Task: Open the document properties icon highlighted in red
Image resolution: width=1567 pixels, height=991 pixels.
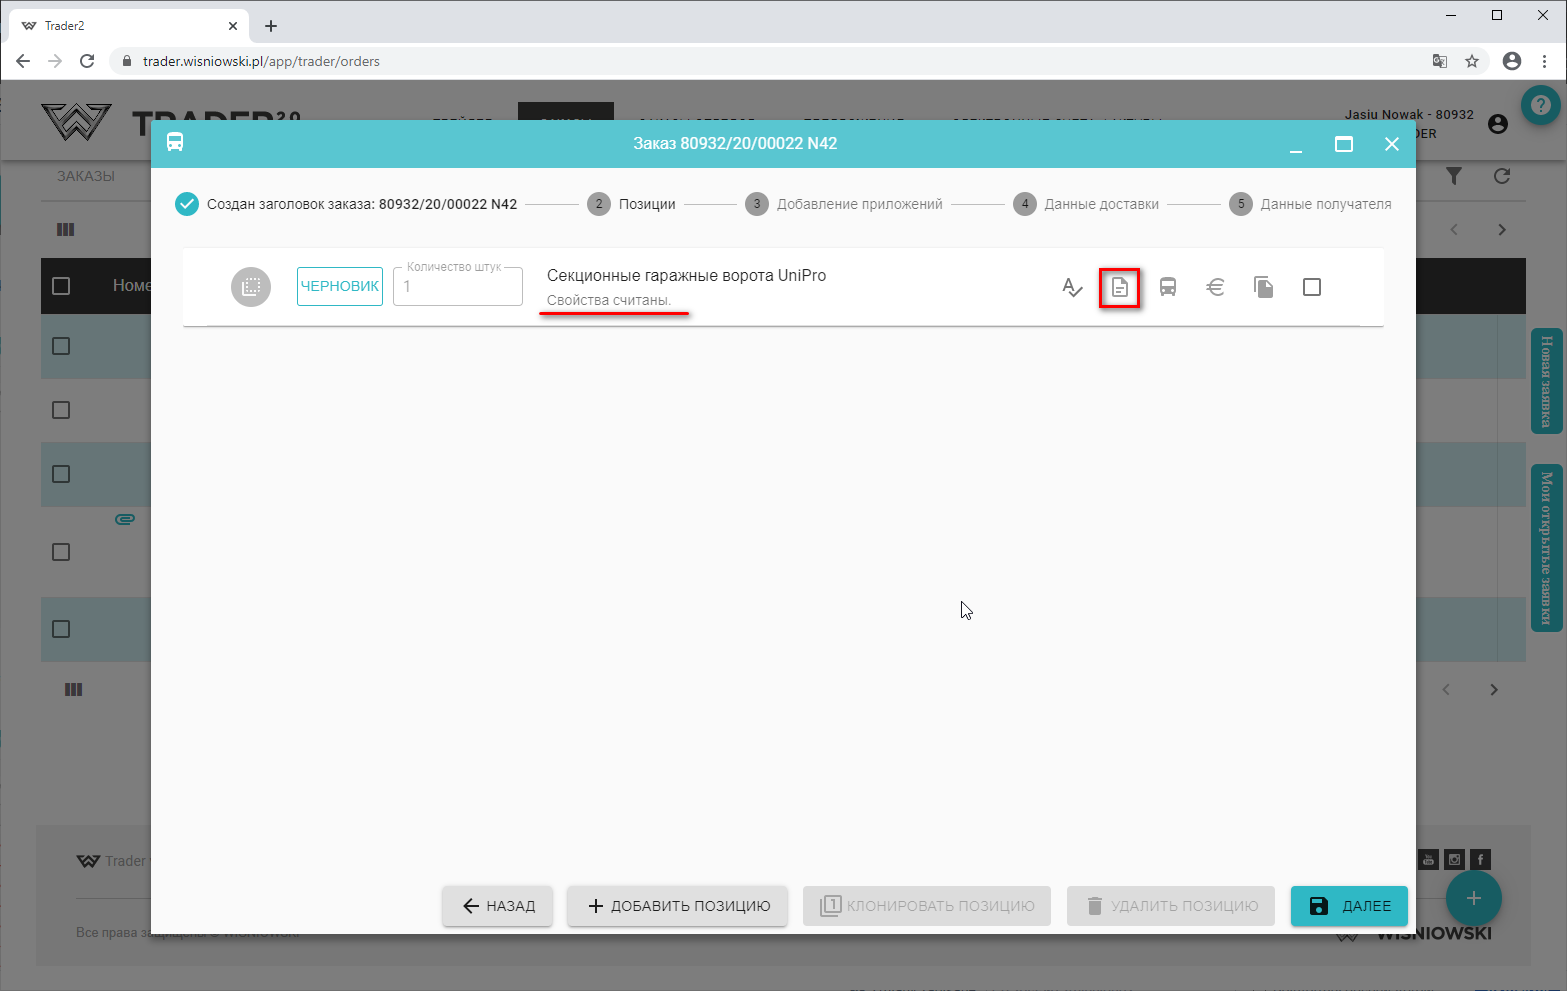Action: click(x=1119, y=288)
